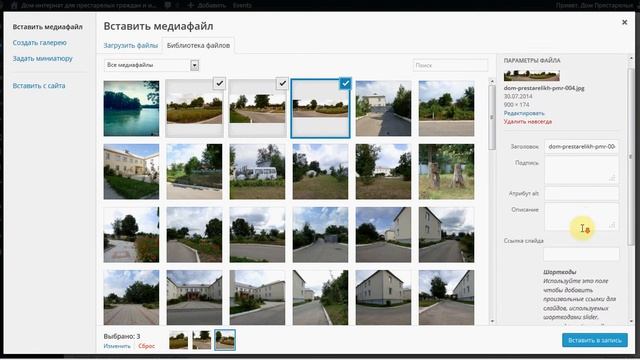Click the 'Атрибут alt' field

[581, 193]
